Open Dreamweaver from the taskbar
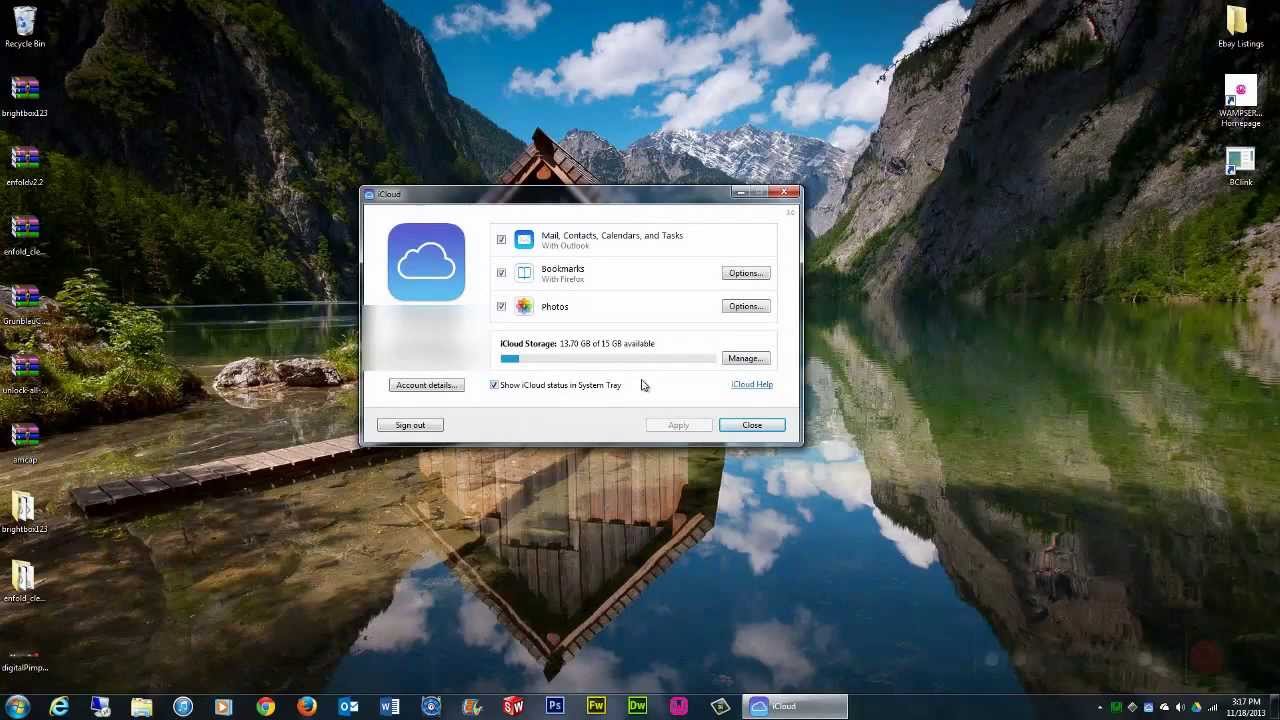1280x720 pixels. coord(637,707)
